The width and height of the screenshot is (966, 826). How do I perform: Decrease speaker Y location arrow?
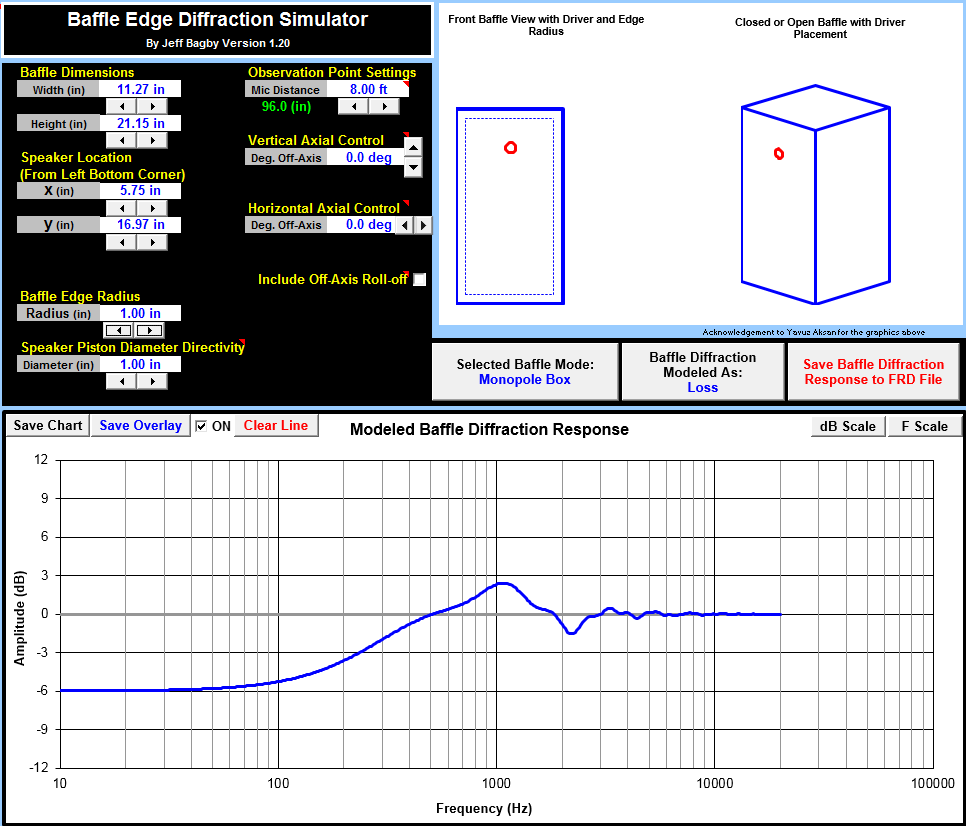[x=121, y=242]
